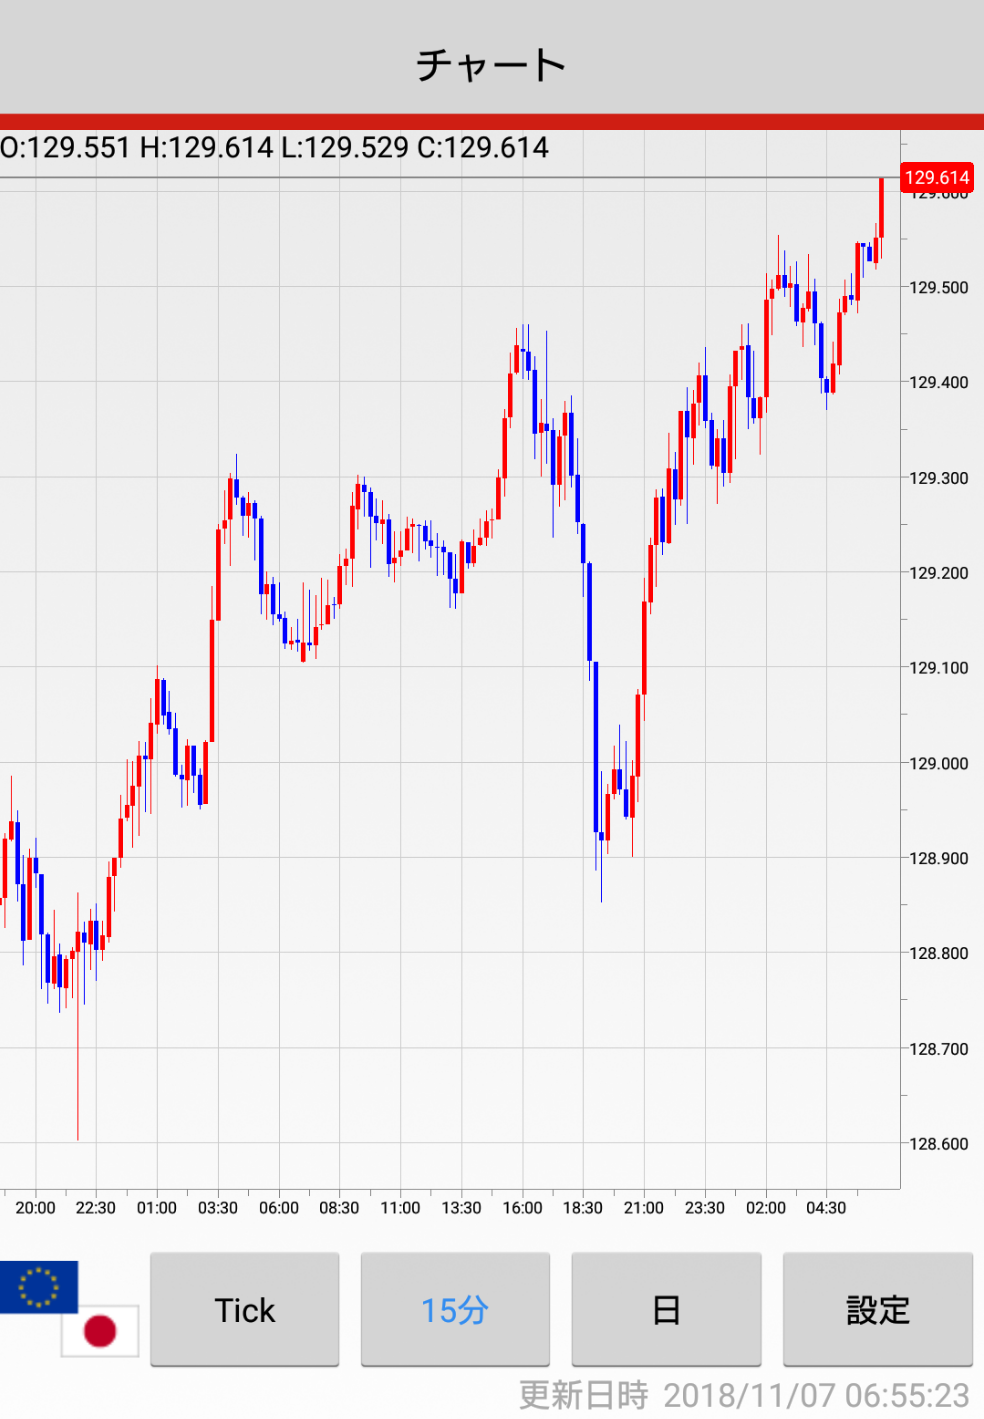The width and height of the screenshot is (984, 1419).
Task: Tap the European Union flag icon
Action: (38, 1286)
